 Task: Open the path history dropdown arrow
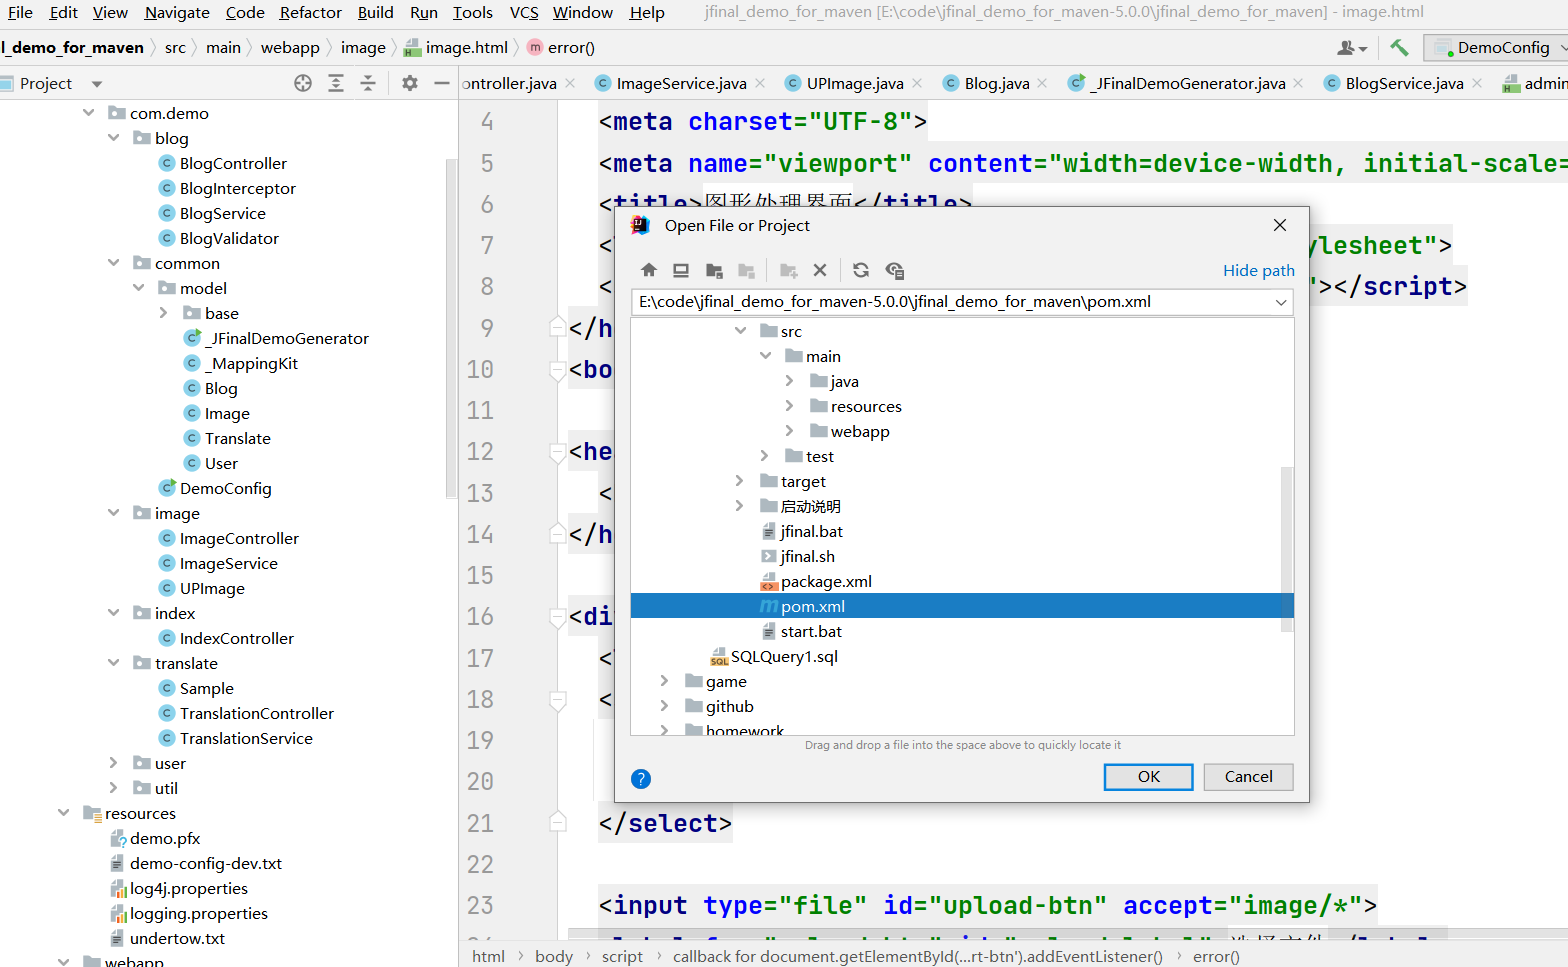pyautogui.click(x=1281, y=302)
